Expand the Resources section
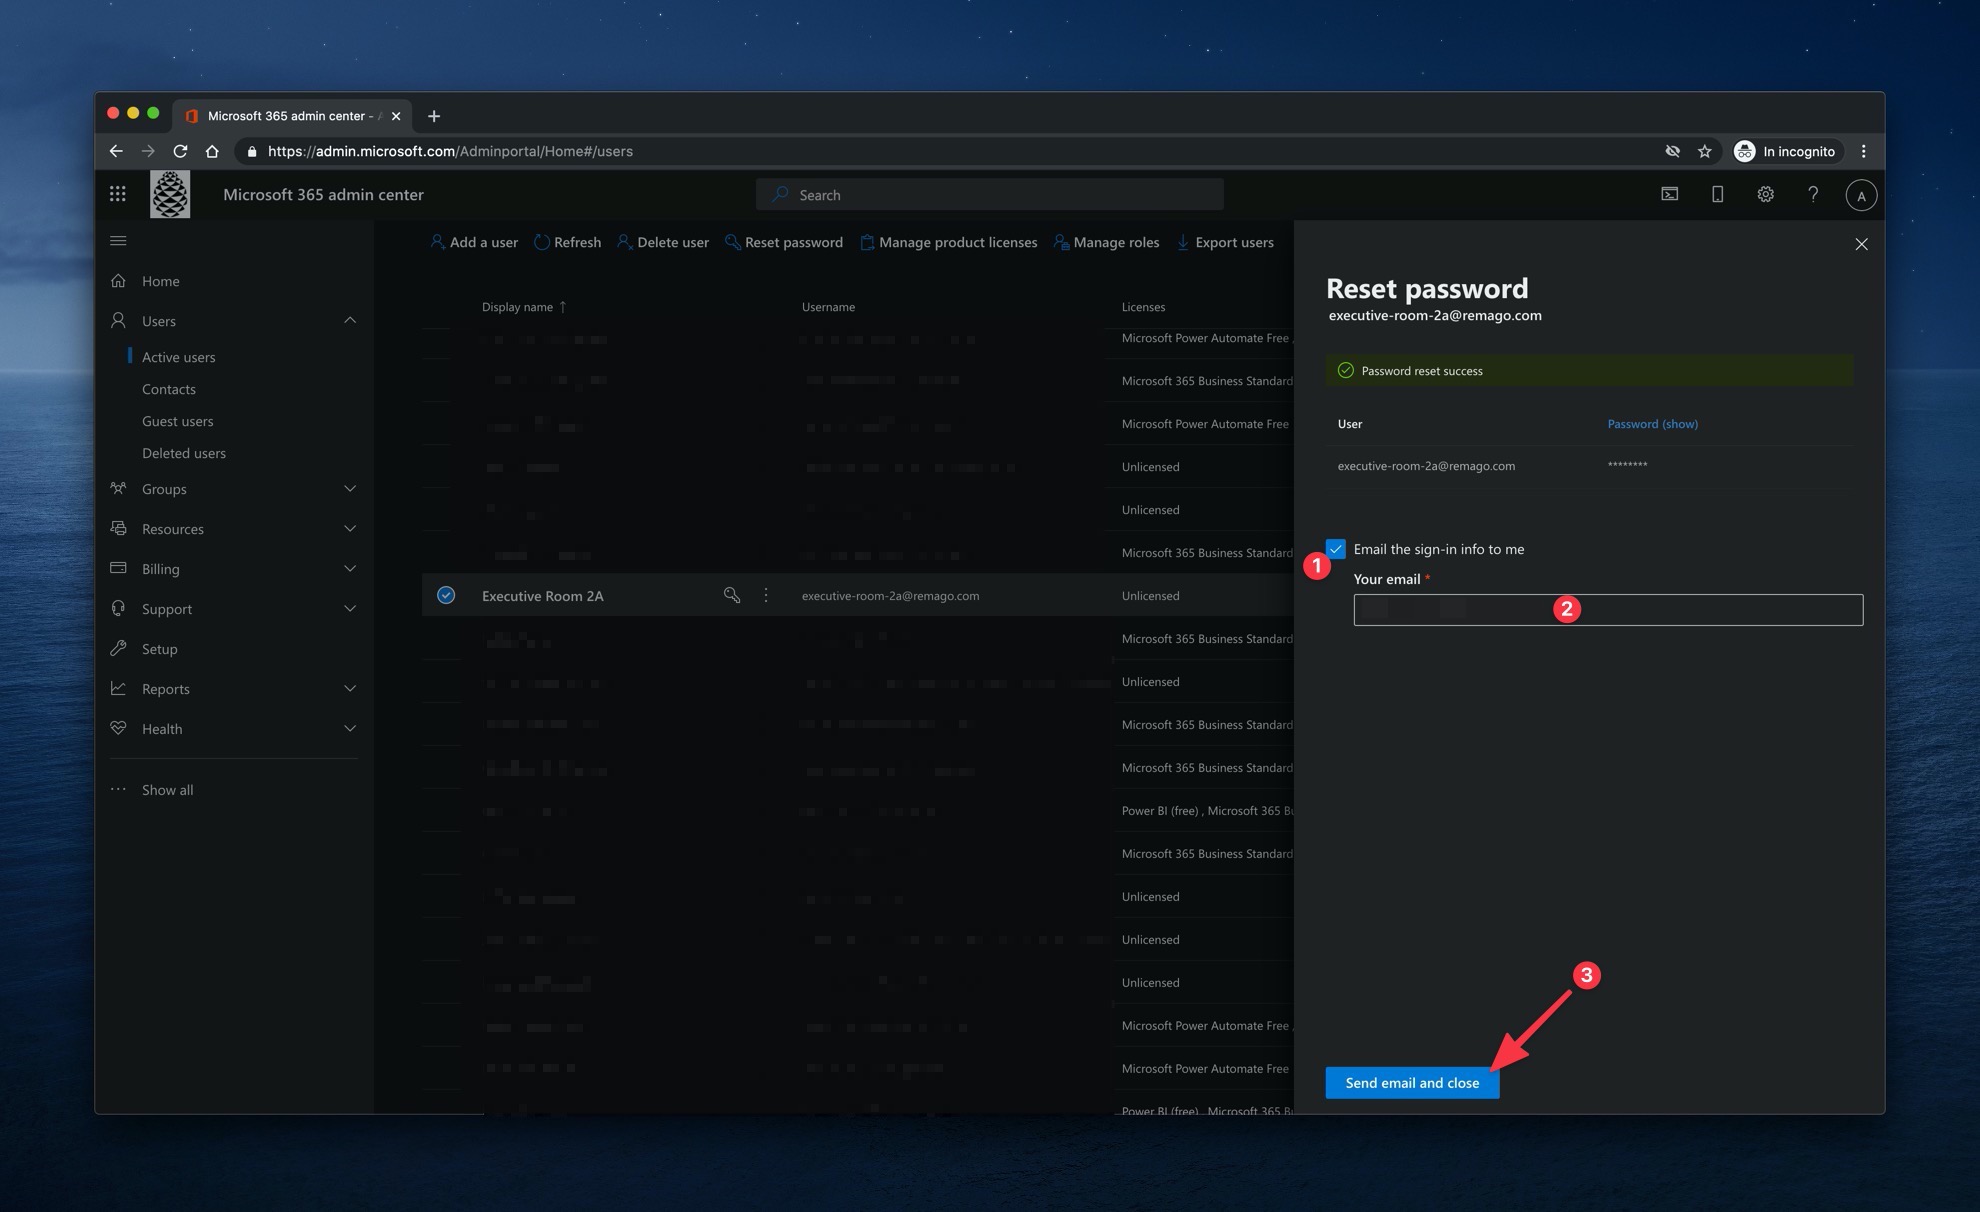This screenshot has height=1212, width=1980. pos(350,529)
